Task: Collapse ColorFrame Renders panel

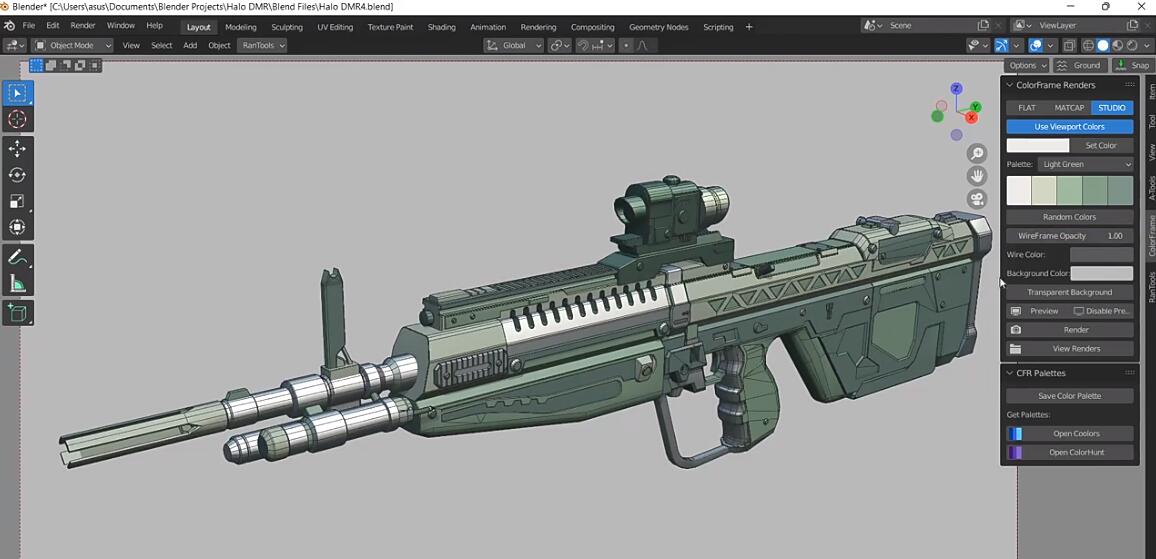Action: [1010, 85]
